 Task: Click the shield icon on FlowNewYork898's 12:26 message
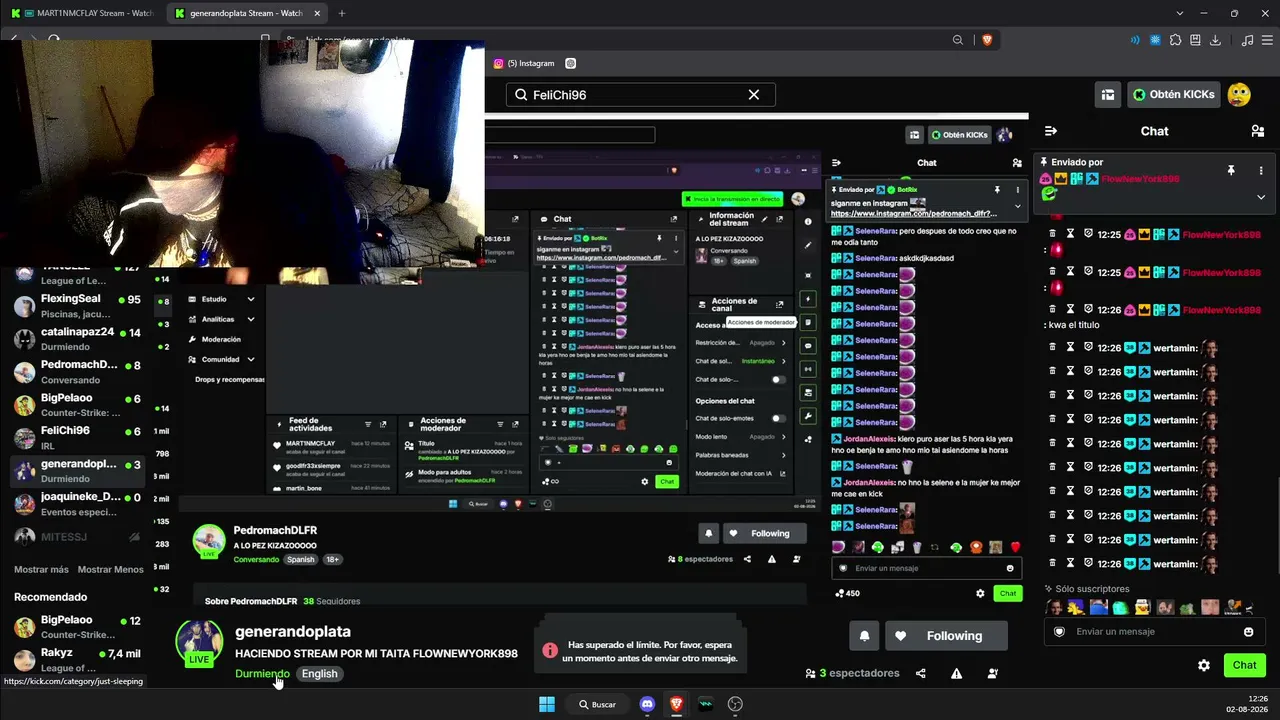pyautogui.click(x=1088, y=310)
